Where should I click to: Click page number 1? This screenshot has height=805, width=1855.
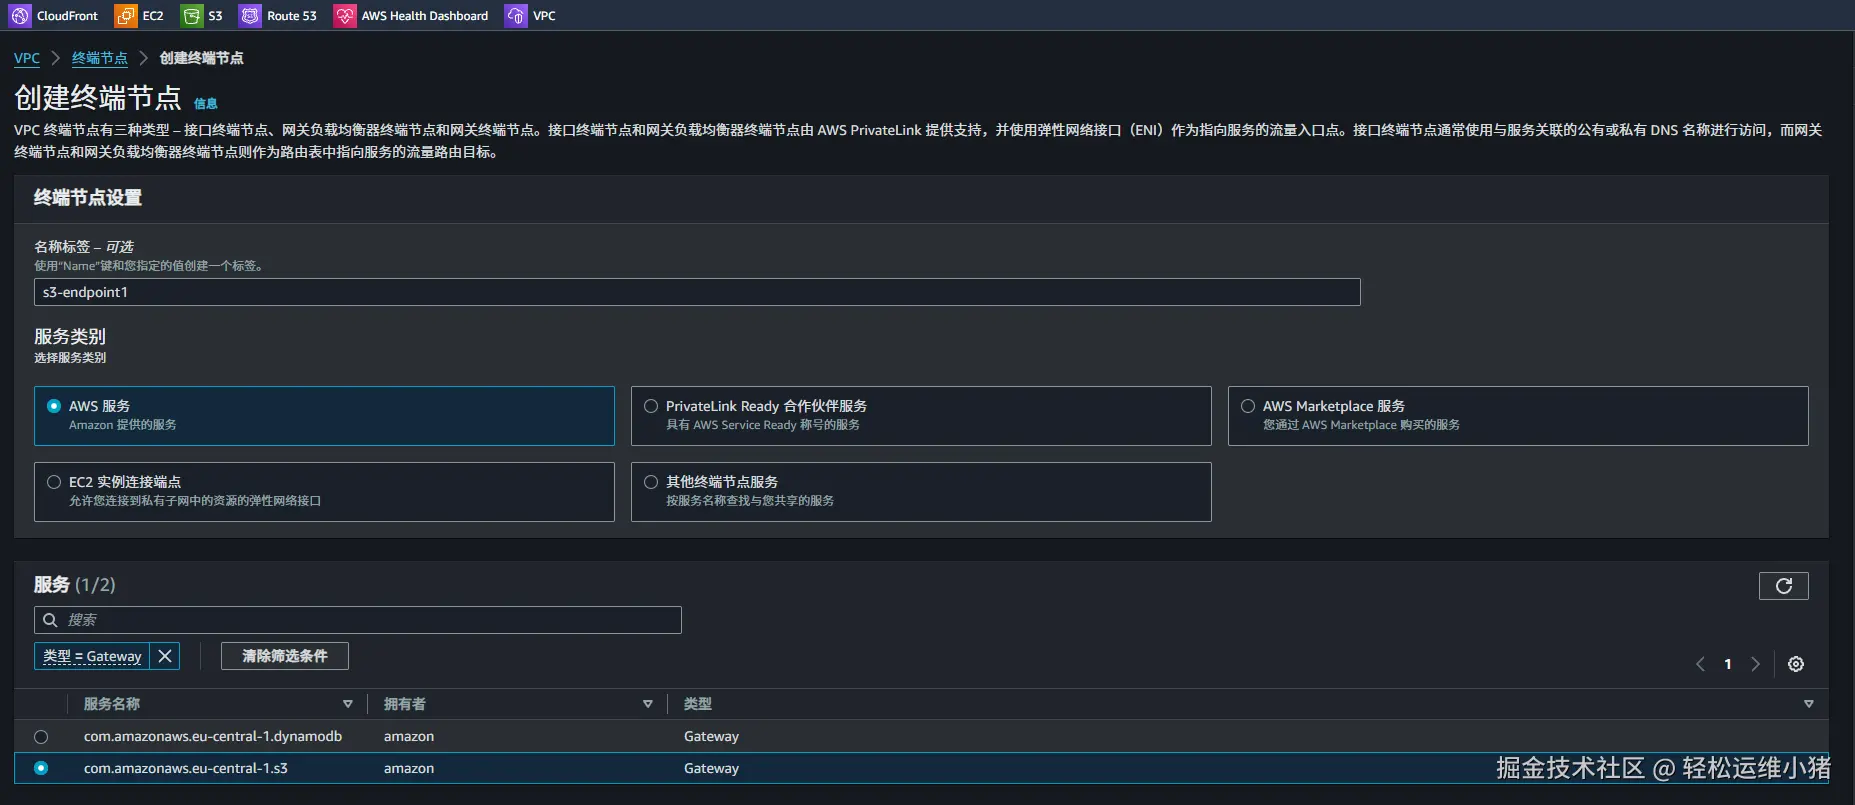[x=1728, y=664]
